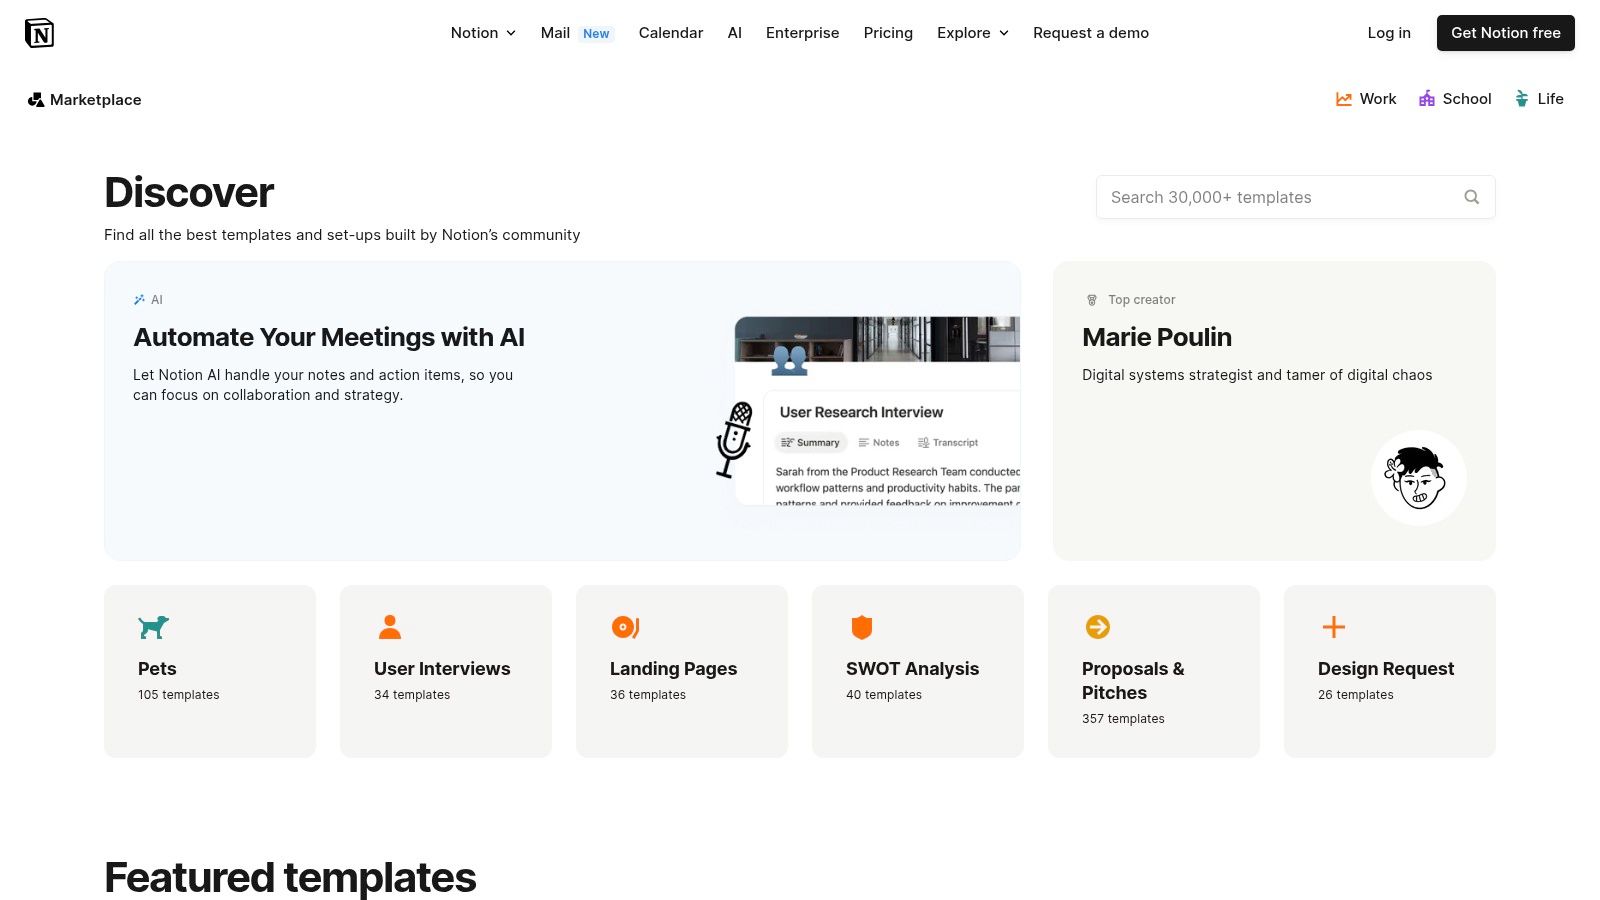Click the '357 templates' text
Image resolution: width=1600 pixels, height=900 pixels.
click(x=1123, y=719)
